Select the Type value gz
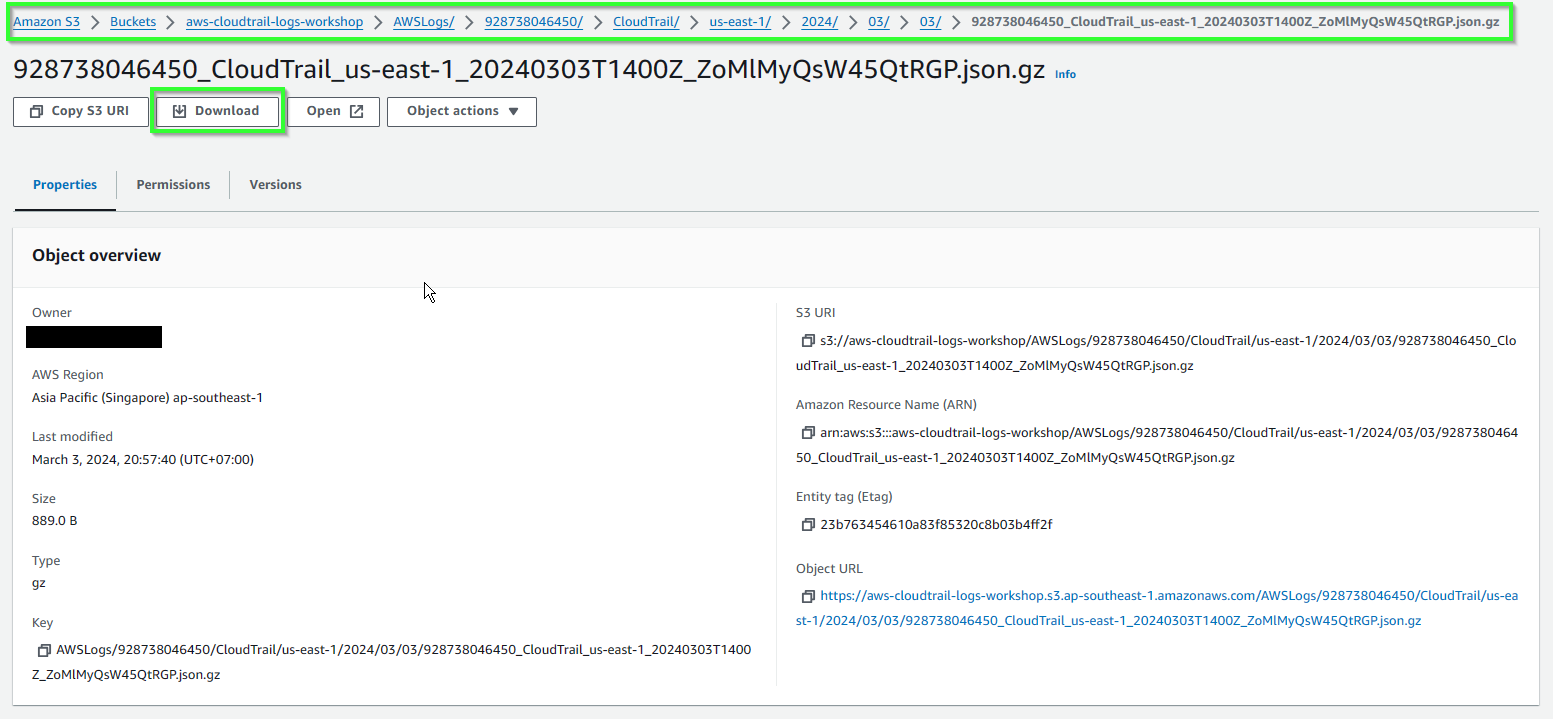The width and height of the screenshot is (1553, 719). (39, 583)
